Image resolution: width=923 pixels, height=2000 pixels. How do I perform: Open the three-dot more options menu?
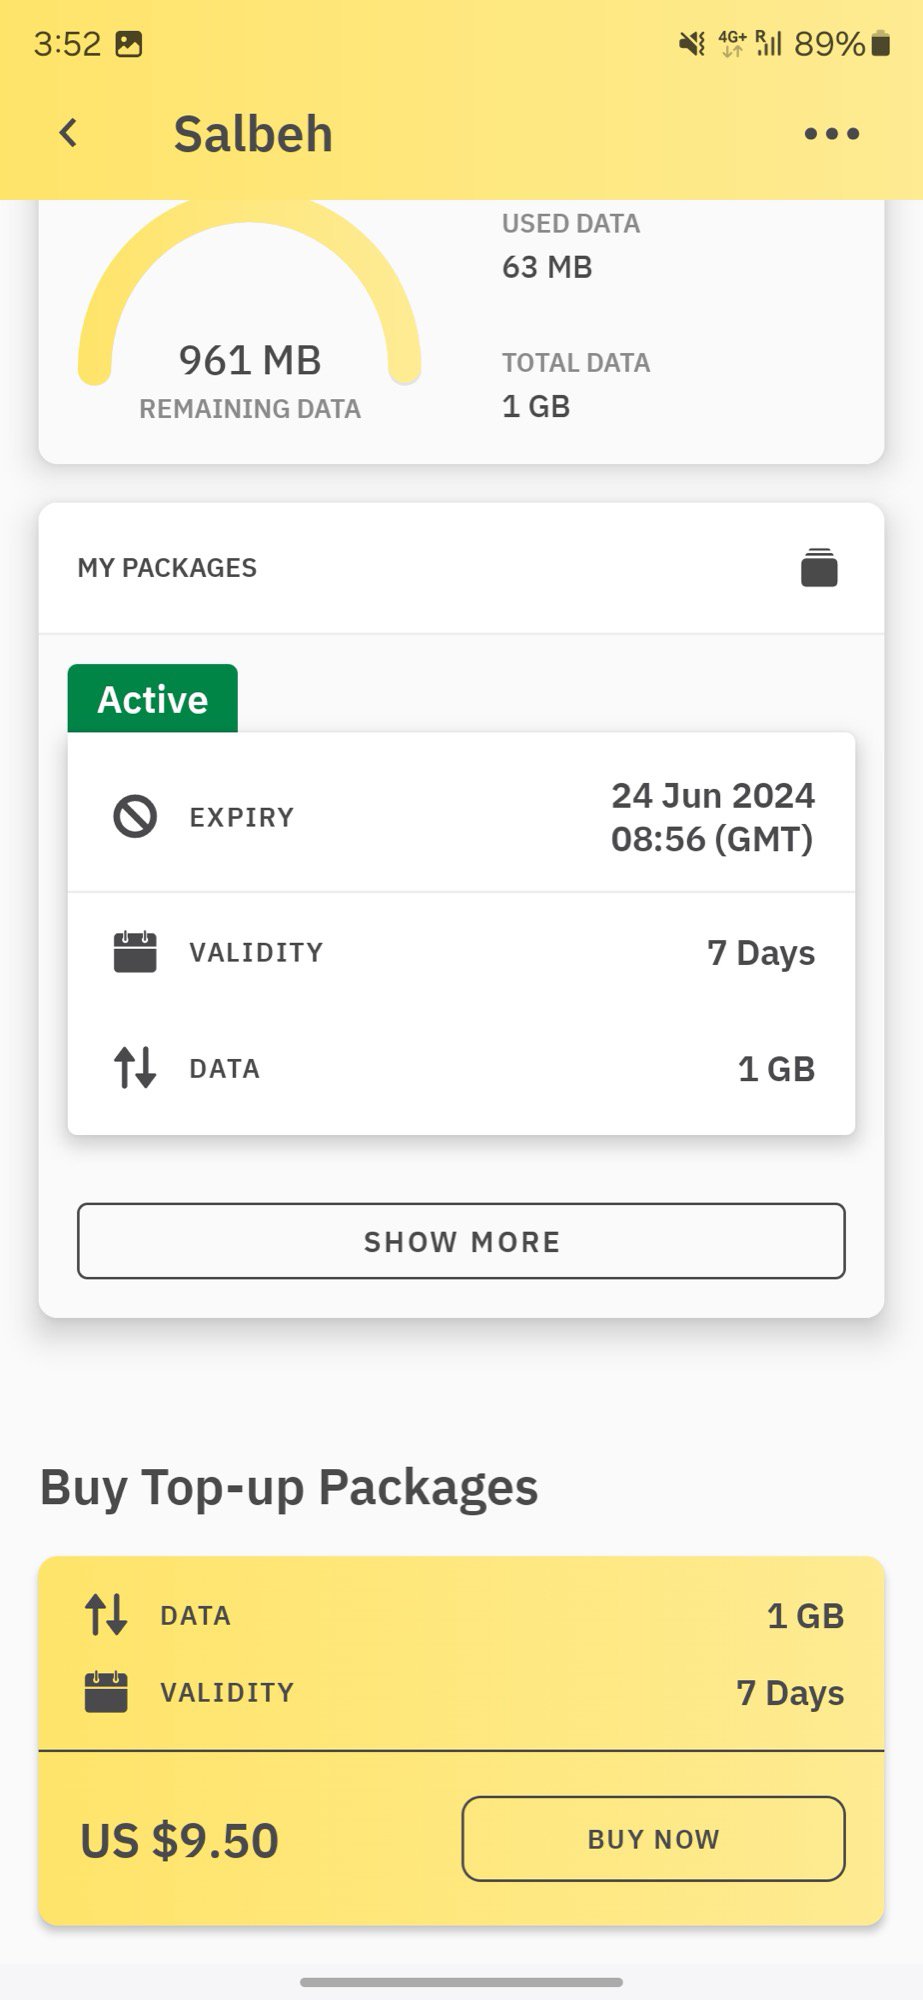[831, 134]
